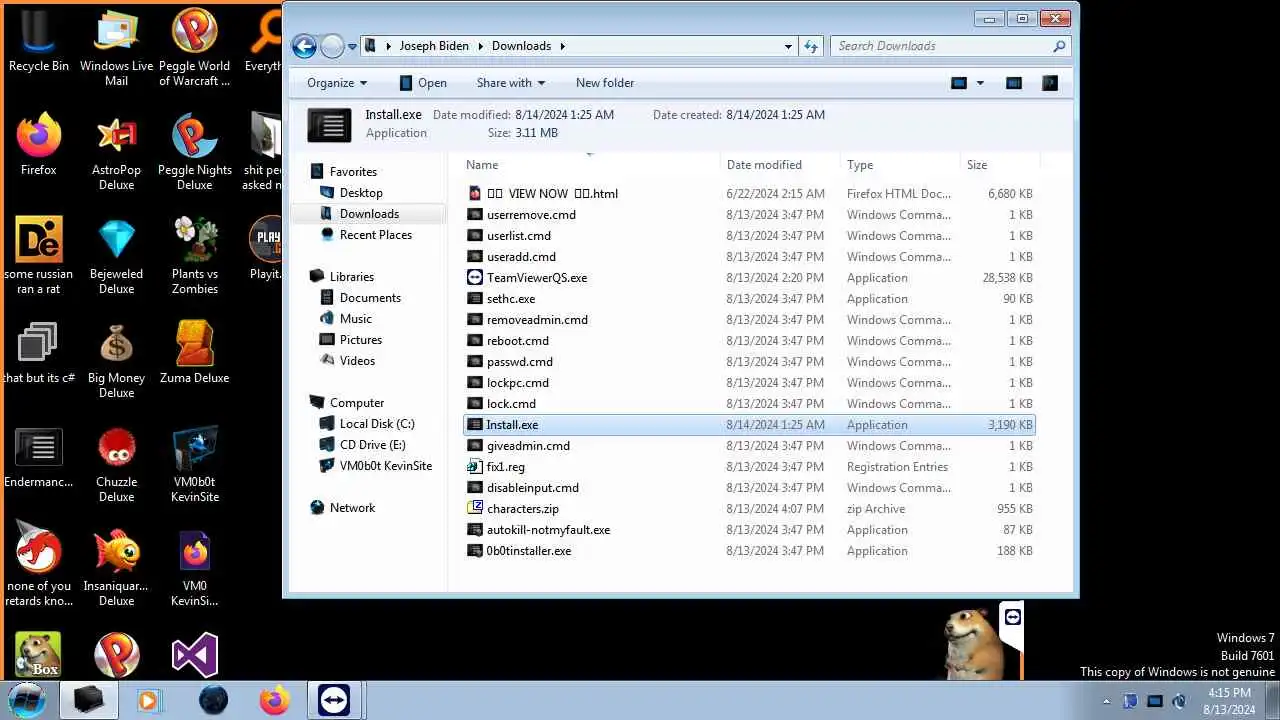
Task: Show hidden tray icons arrow
Action: (1106, 701)
